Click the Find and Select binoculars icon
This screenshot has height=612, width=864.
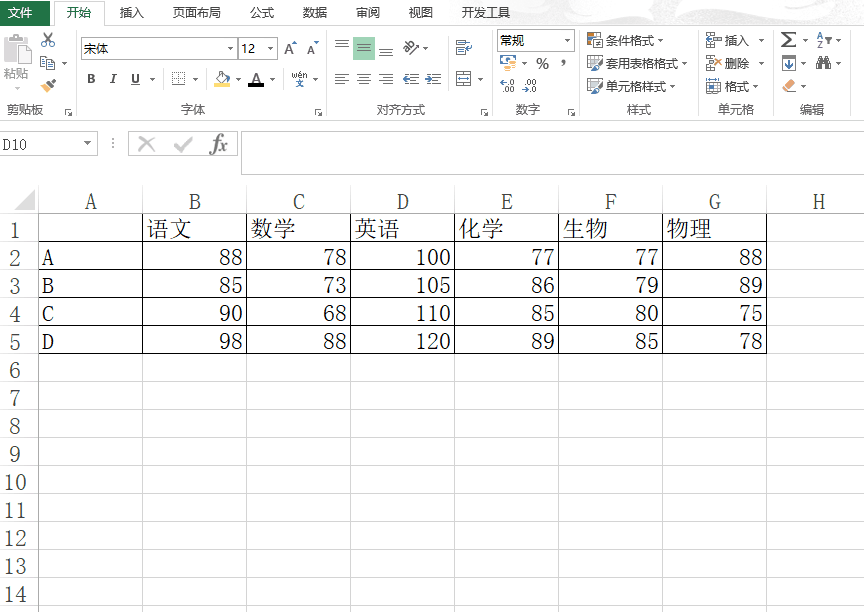(824, 63)
